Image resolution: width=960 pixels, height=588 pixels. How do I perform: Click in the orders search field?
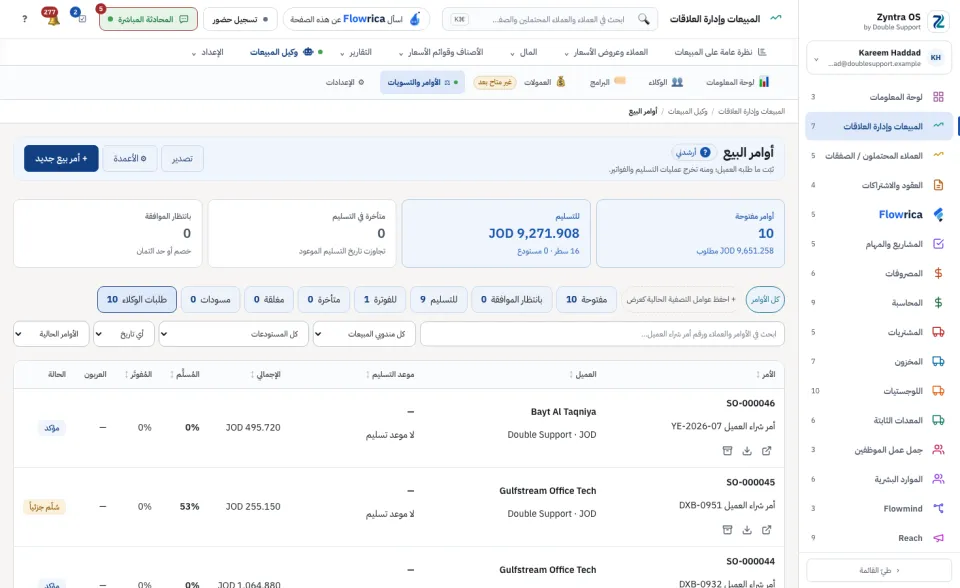pos(602,334)
